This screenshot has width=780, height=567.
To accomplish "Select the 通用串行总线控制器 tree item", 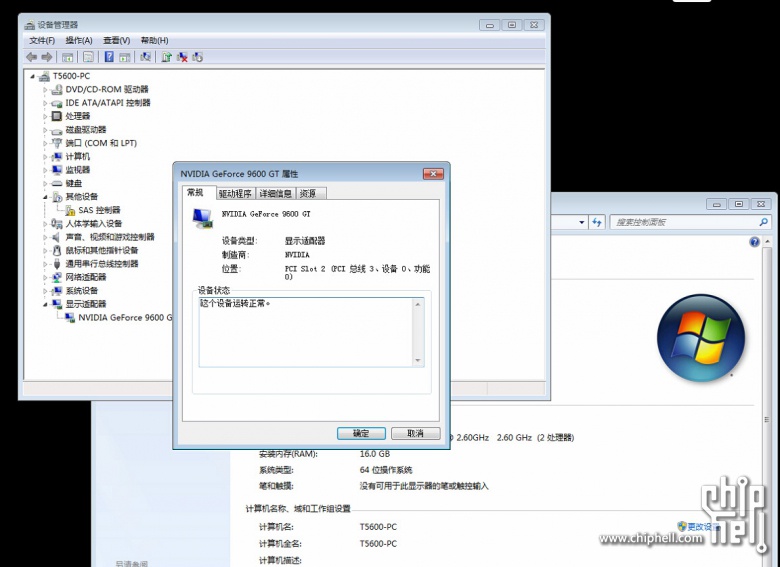I will [x=102, y=264].
